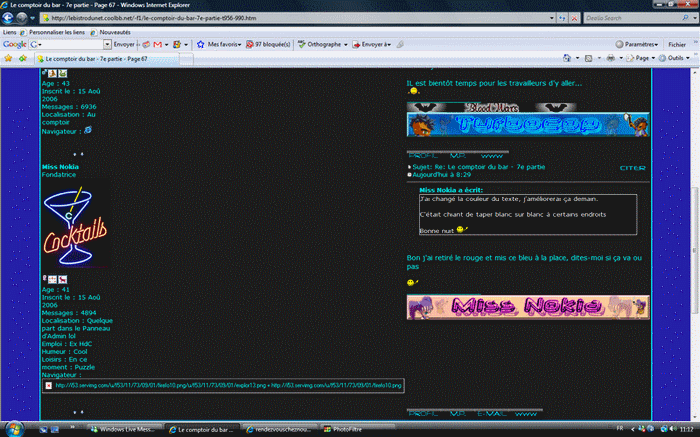Refresh the page with the refresh icon
Viewport: 700px width, 437px height.
coord(562,18)
